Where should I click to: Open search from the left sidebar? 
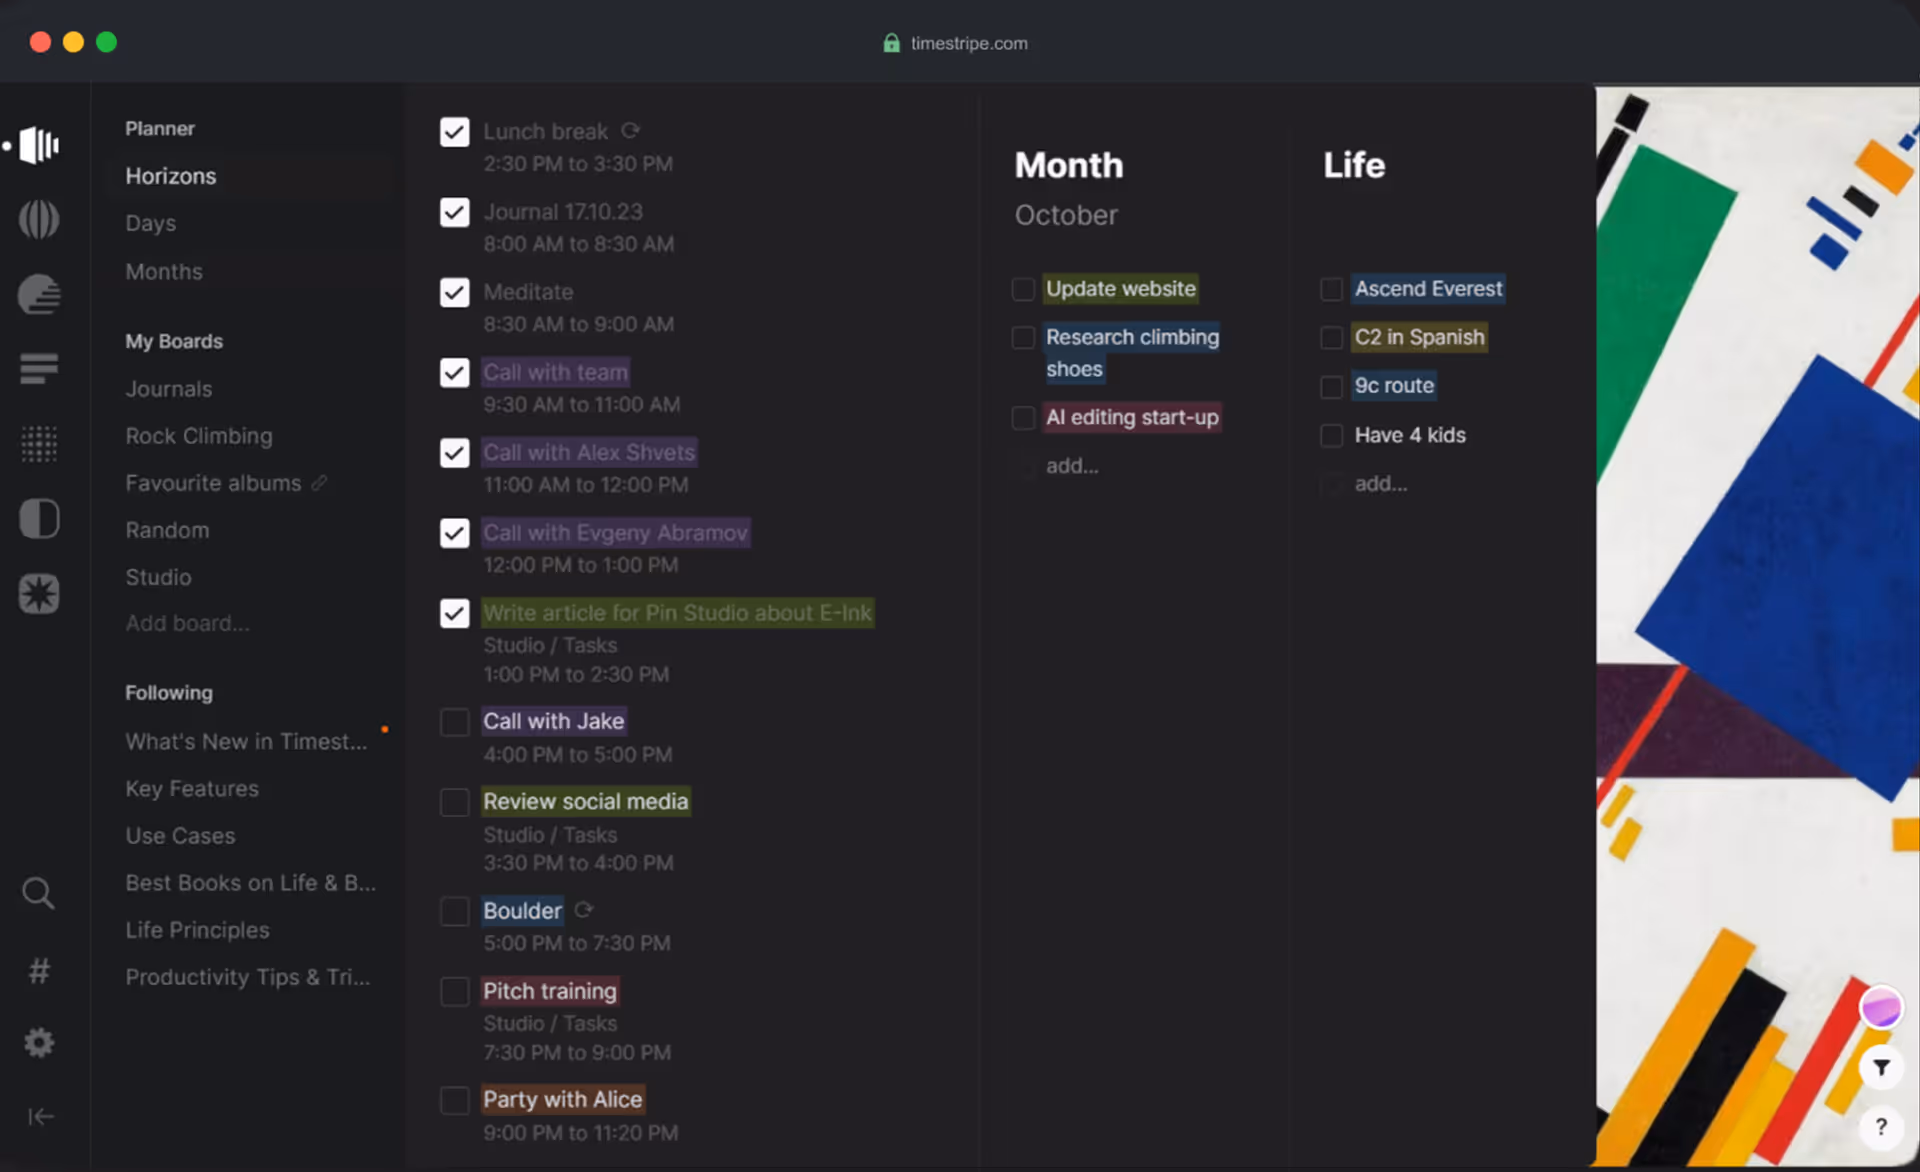tap(38, 893)
